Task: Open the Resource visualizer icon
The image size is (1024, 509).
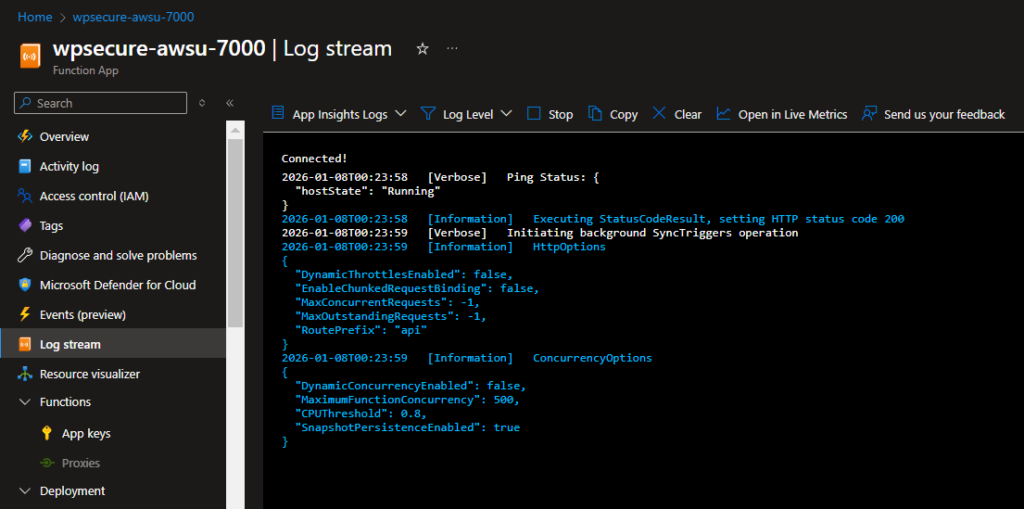Action: (x=25, y=374)
